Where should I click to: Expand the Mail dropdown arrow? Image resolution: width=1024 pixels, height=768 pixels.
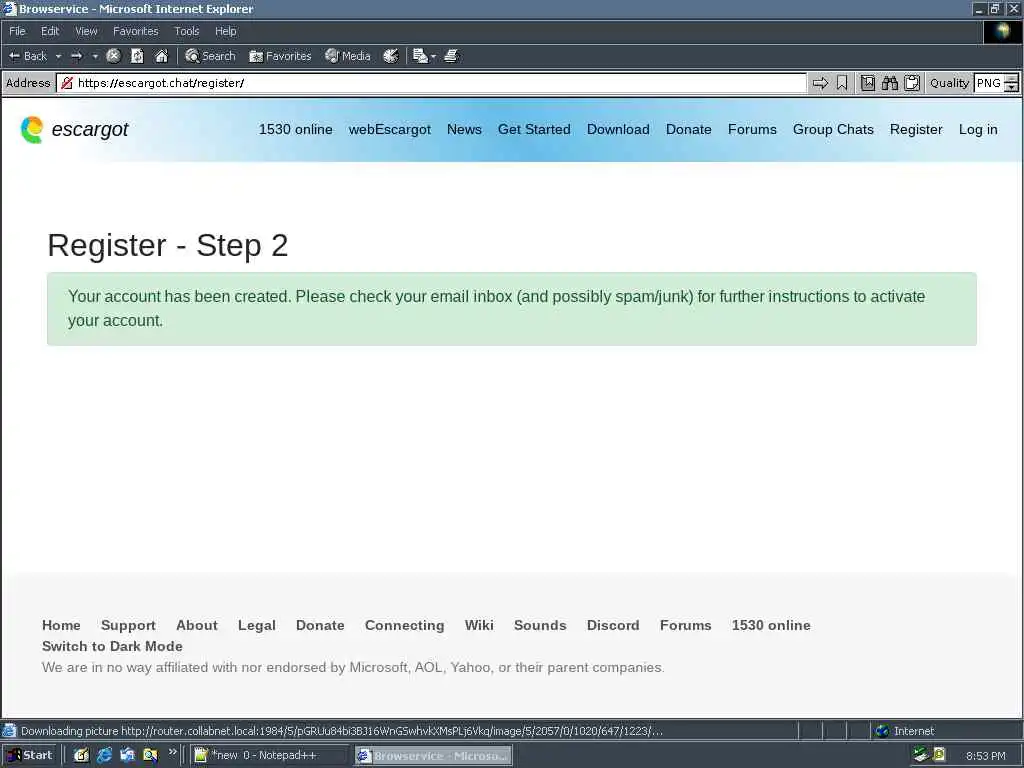[x=433, y=56]
